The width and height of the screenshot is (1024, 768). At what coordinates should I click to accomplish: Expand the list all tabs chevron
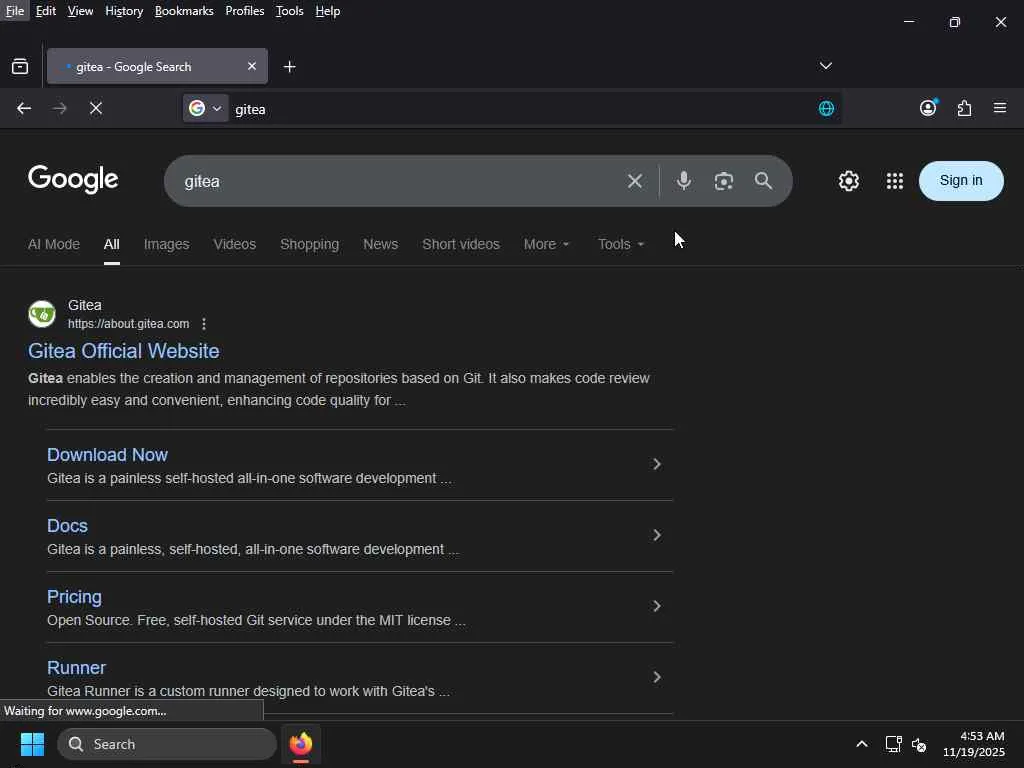tap(825, 66)
